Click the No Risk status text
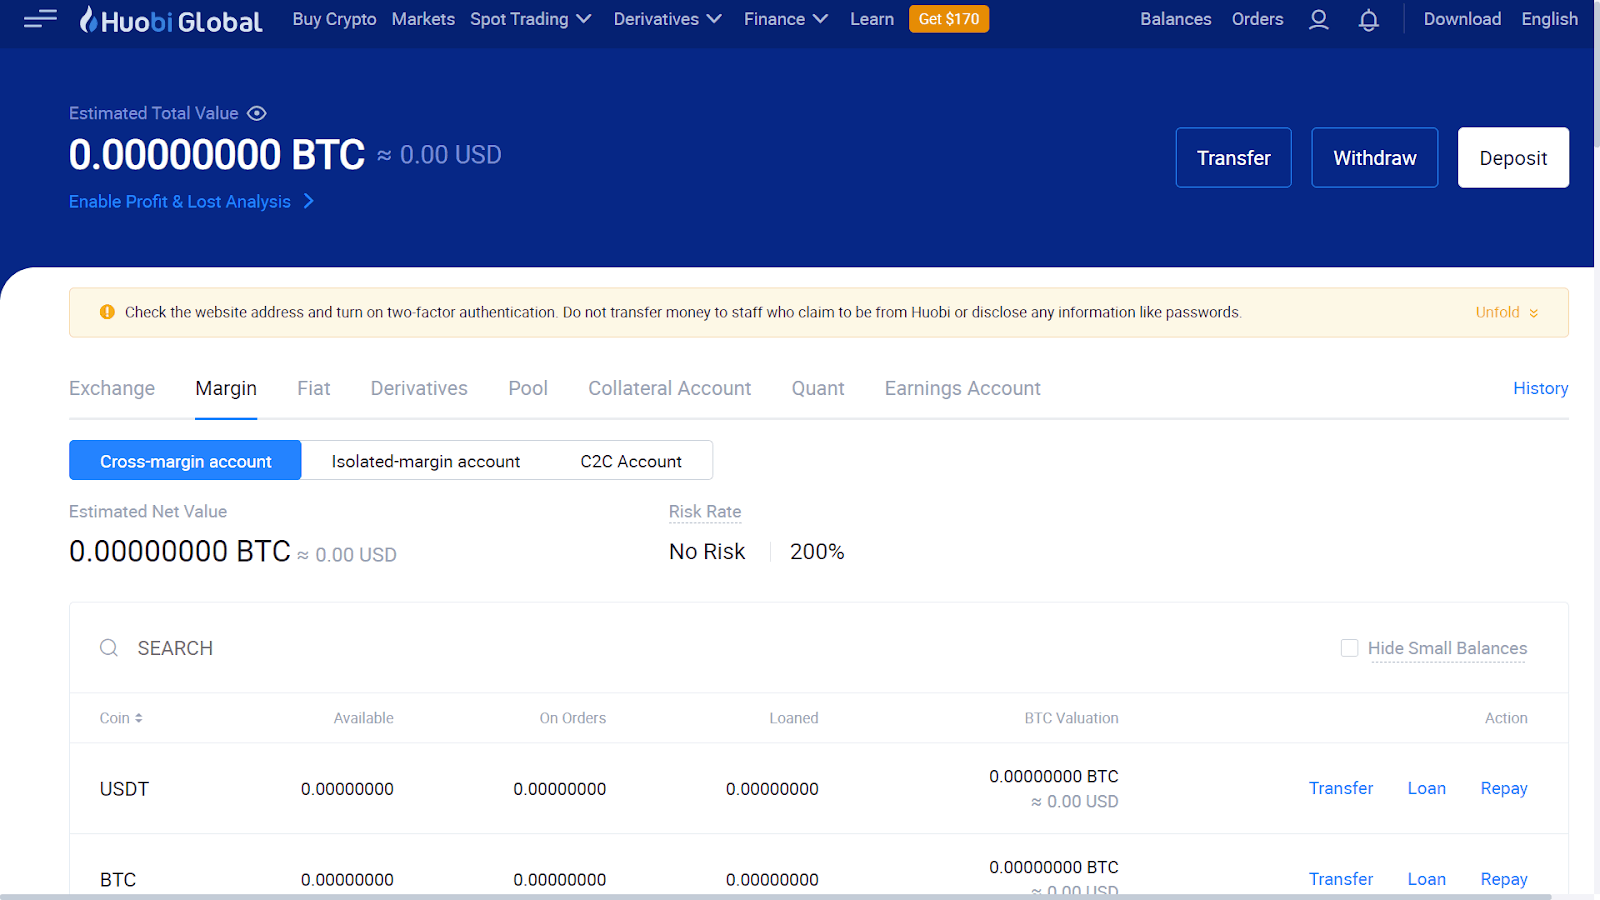1600x900 pixels. click(x=707, y=552)
